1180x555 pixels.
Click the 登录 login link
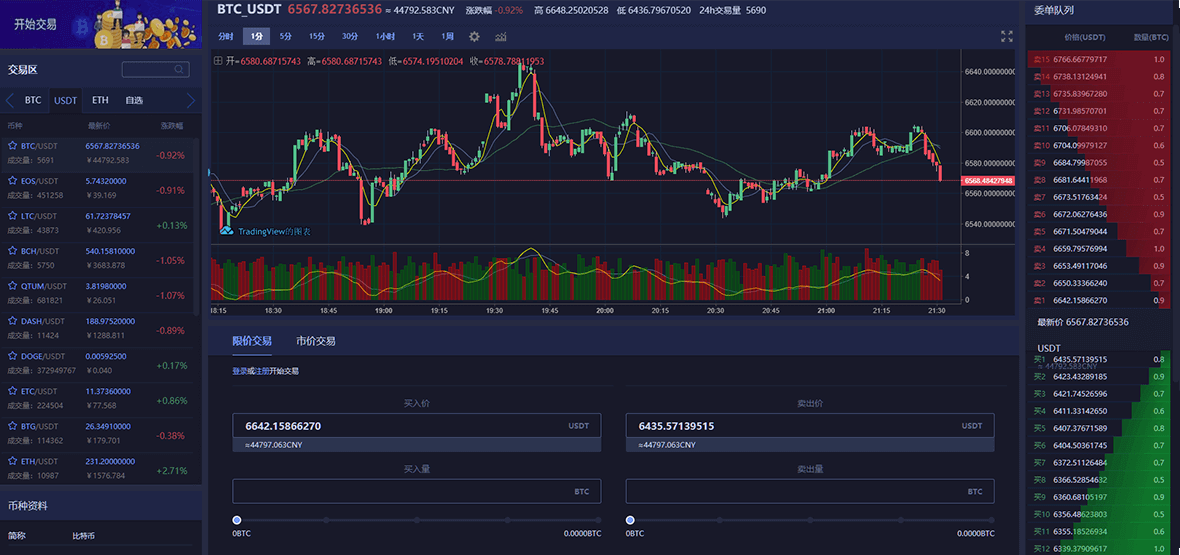point(240,371)
